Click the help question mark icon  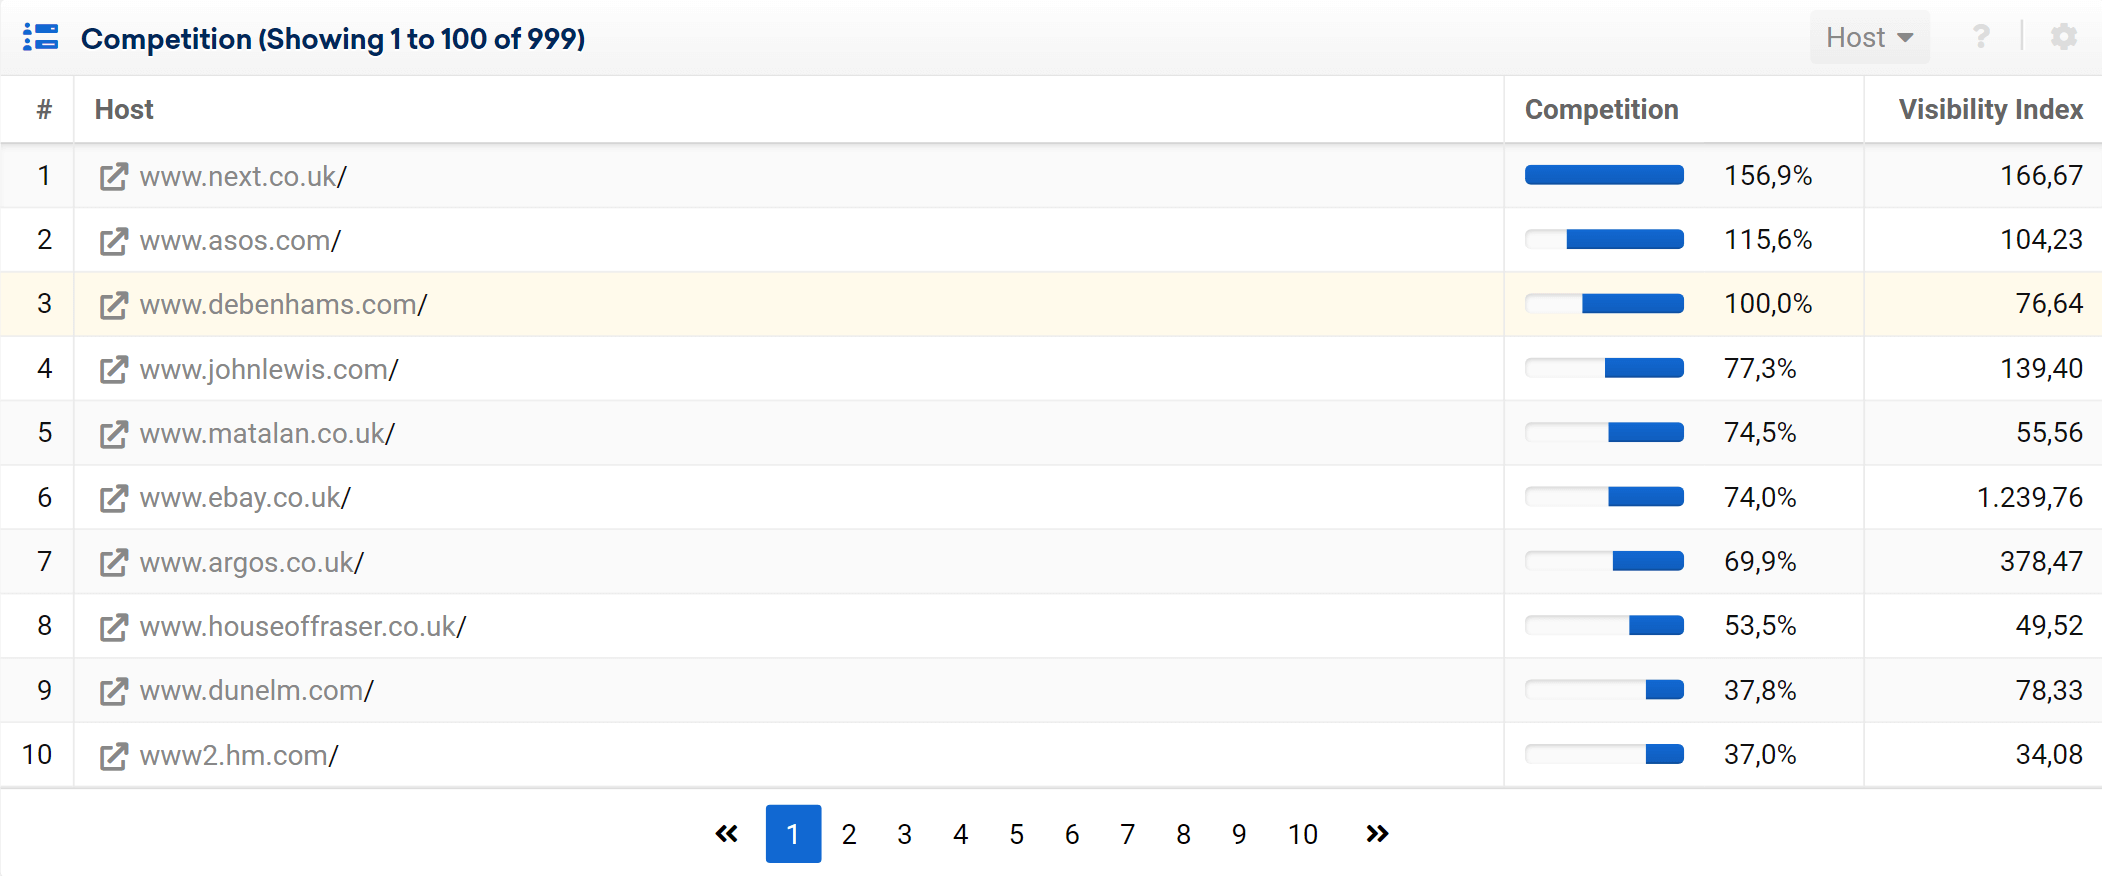pos(1981,37)
